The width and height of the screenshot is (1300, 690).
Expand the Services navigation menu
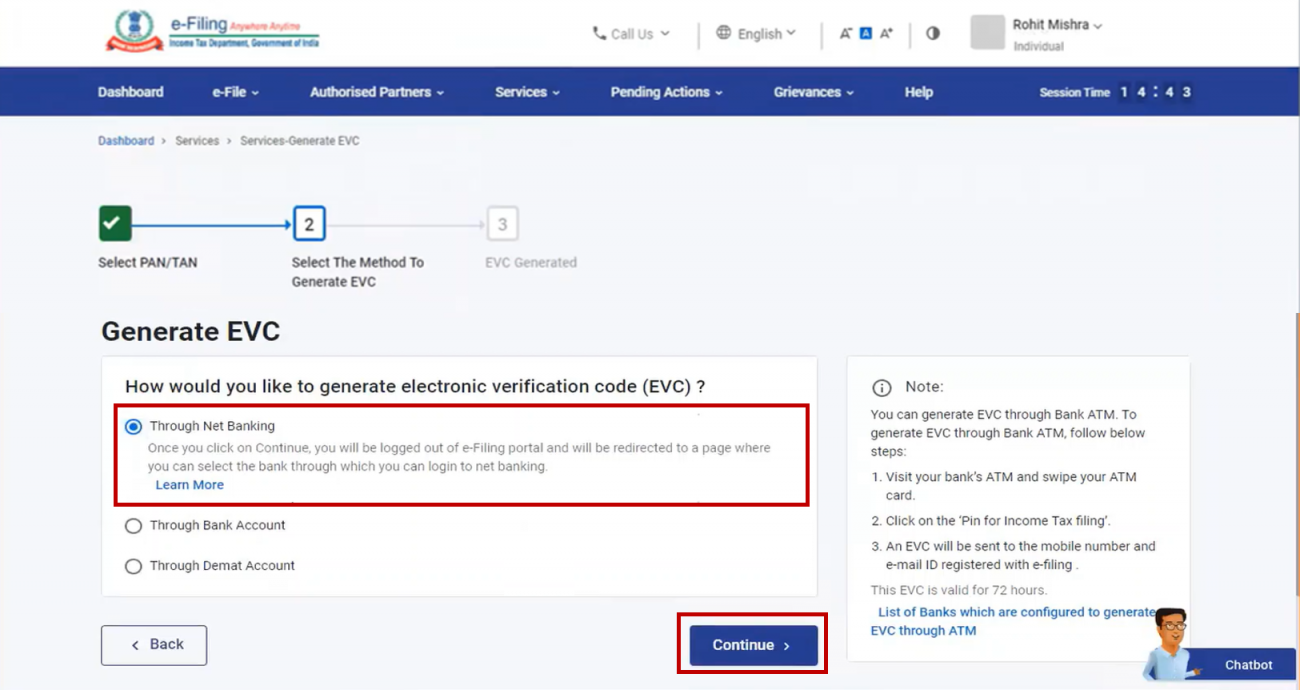[526, 91]
